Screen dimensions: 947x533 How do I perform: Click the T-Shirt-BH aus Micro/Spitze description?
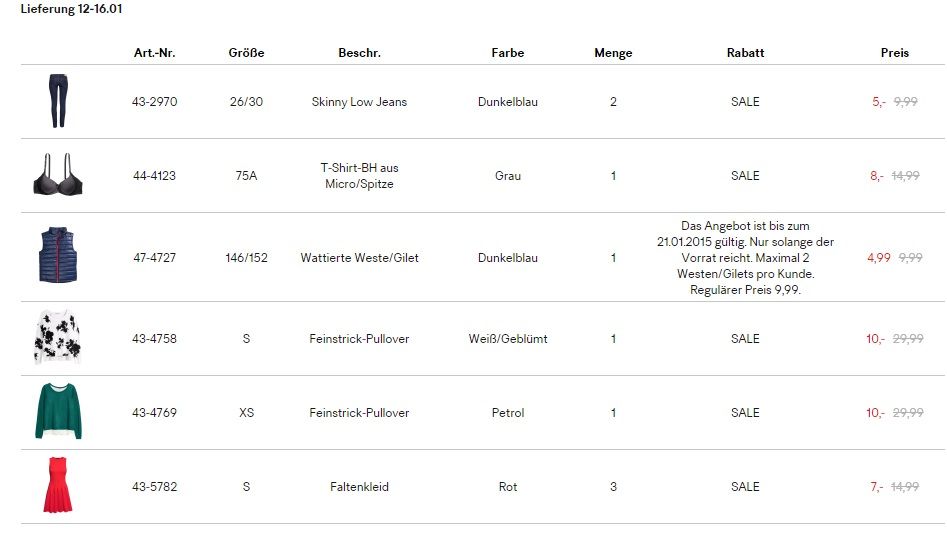pos(359,176)
